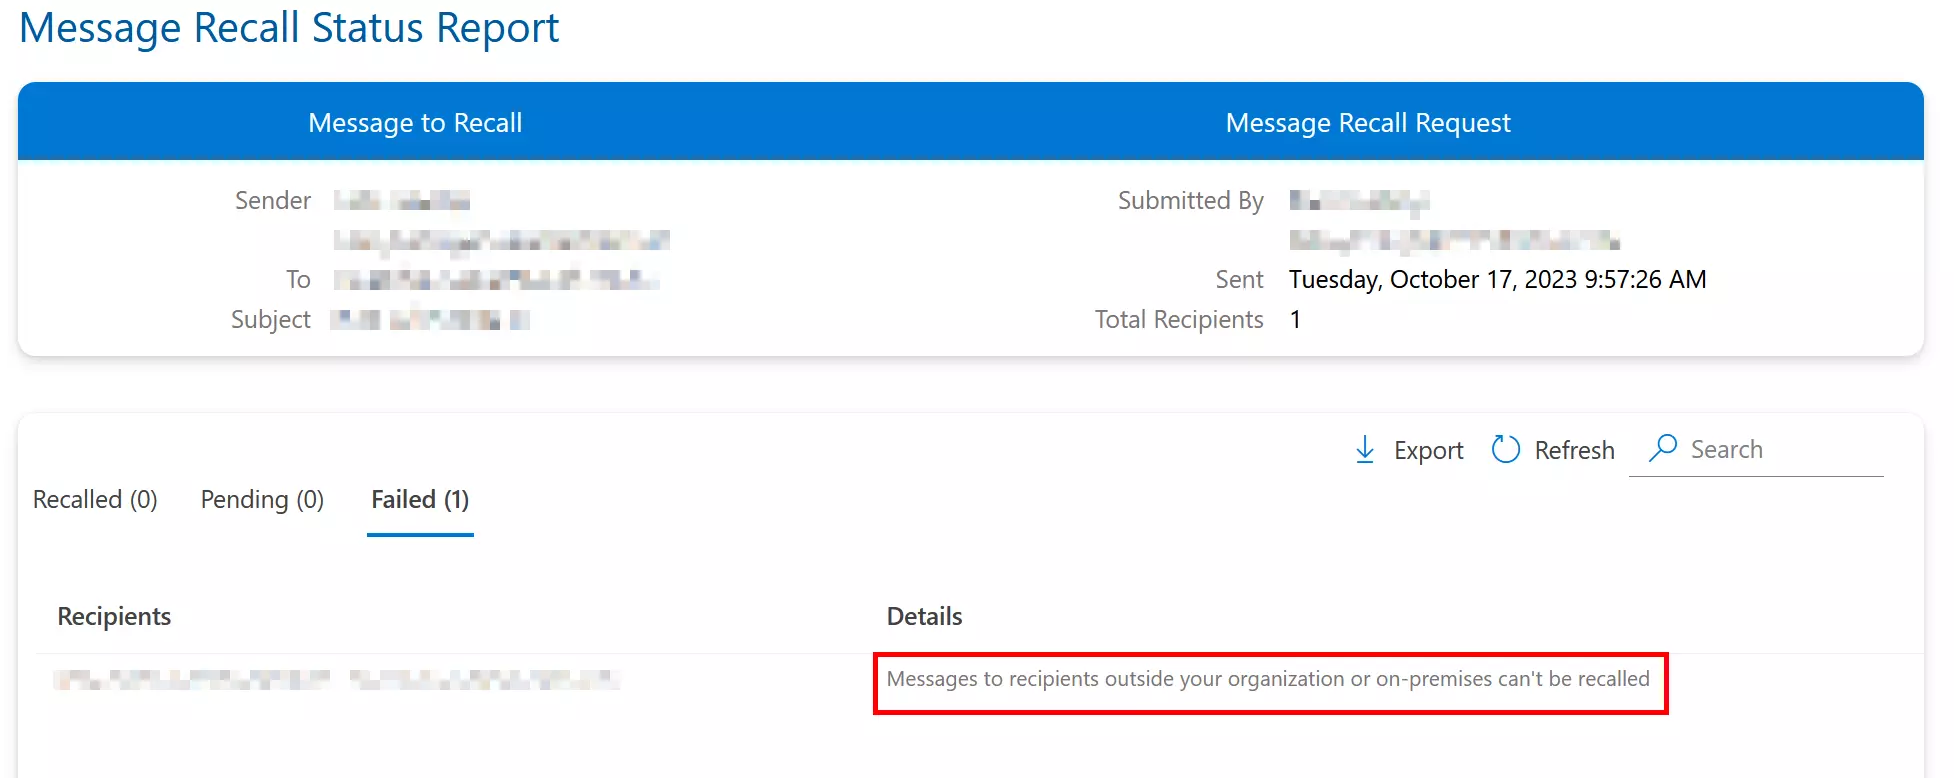Click the Message to Recall header
This screenshot has width=1954, height=778.
pyautogui.click(x=415, y=123)
